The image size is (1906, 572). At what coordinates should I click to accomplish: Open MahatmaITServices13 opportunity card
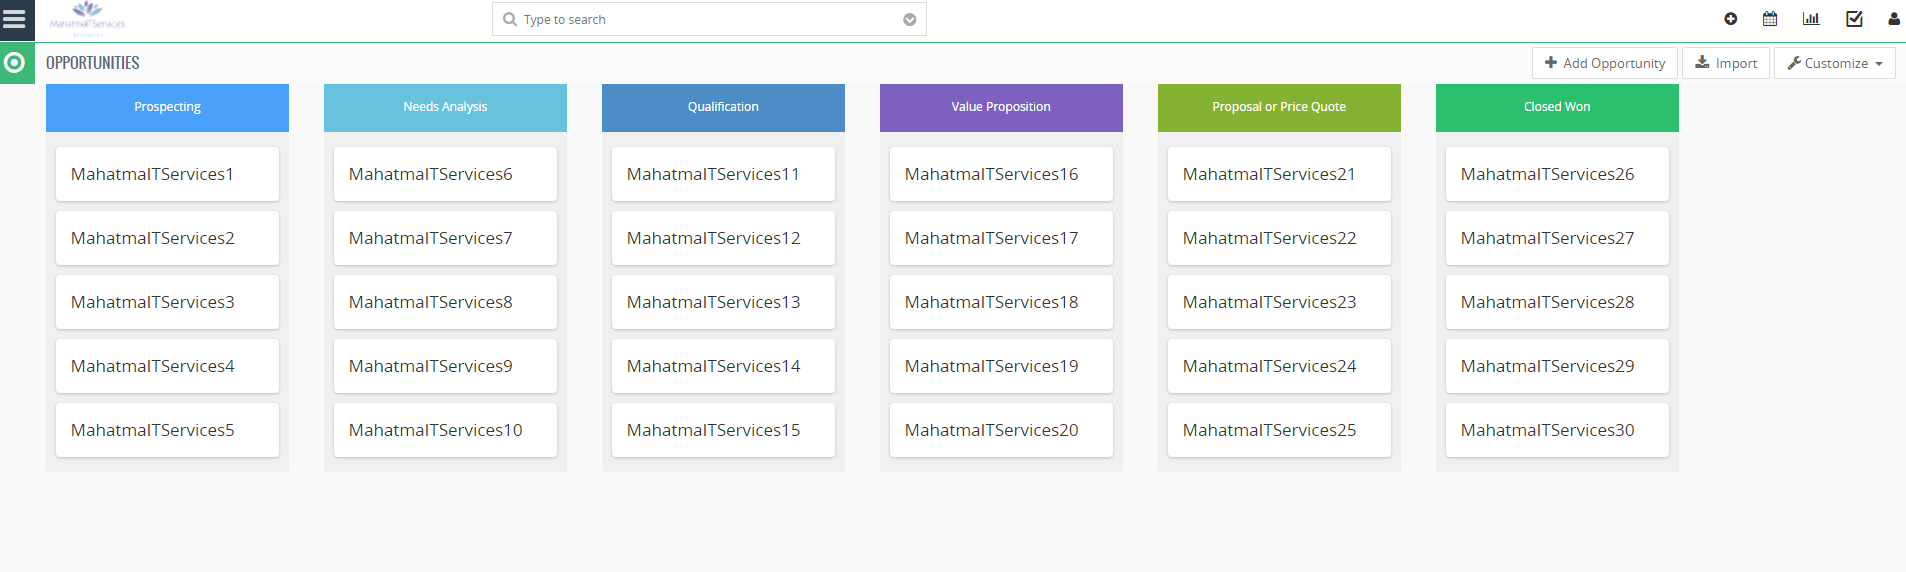pyautogui.click(x=723, y=302)
